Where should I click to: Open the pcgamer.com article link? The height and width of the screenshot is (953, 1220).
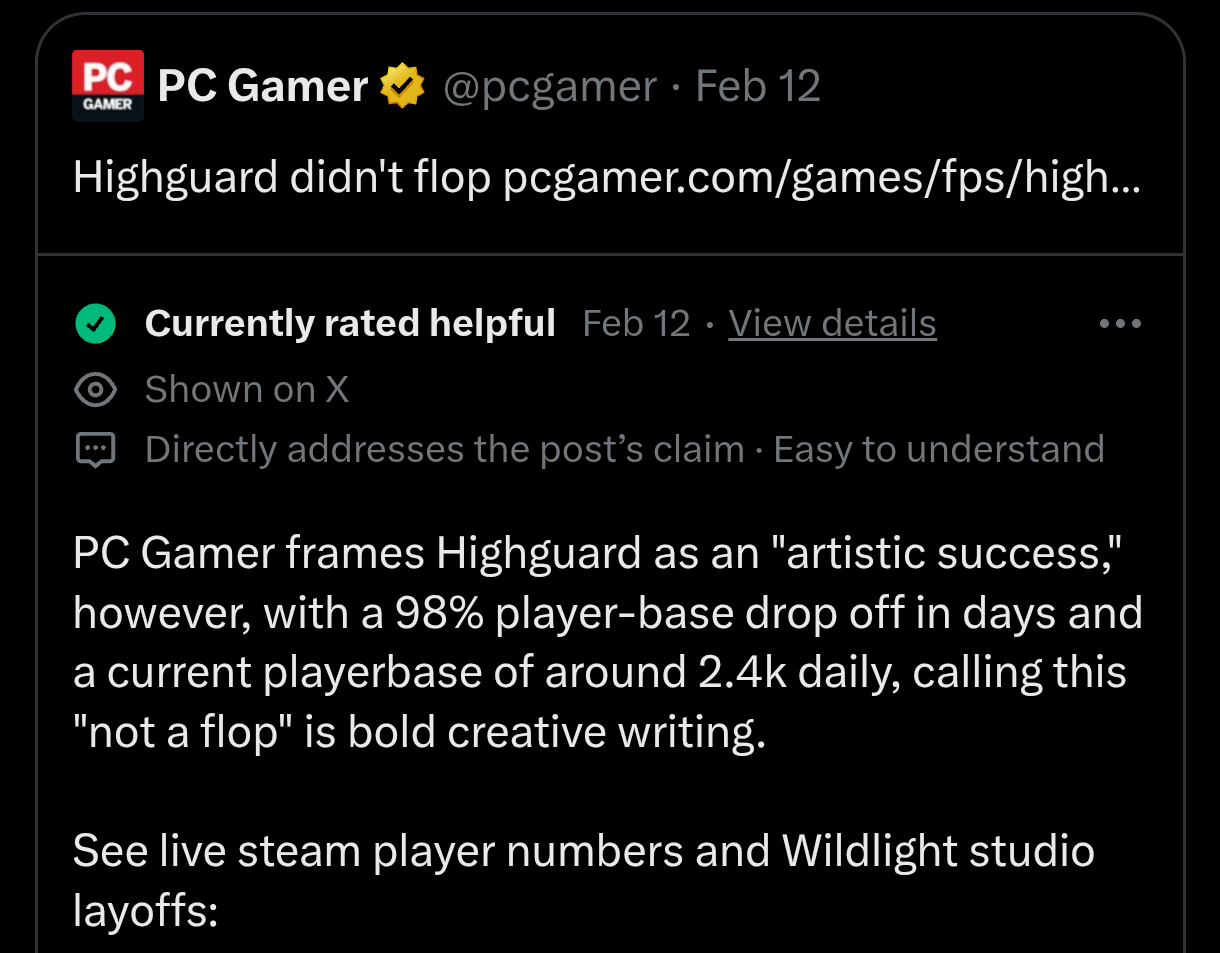820,178
